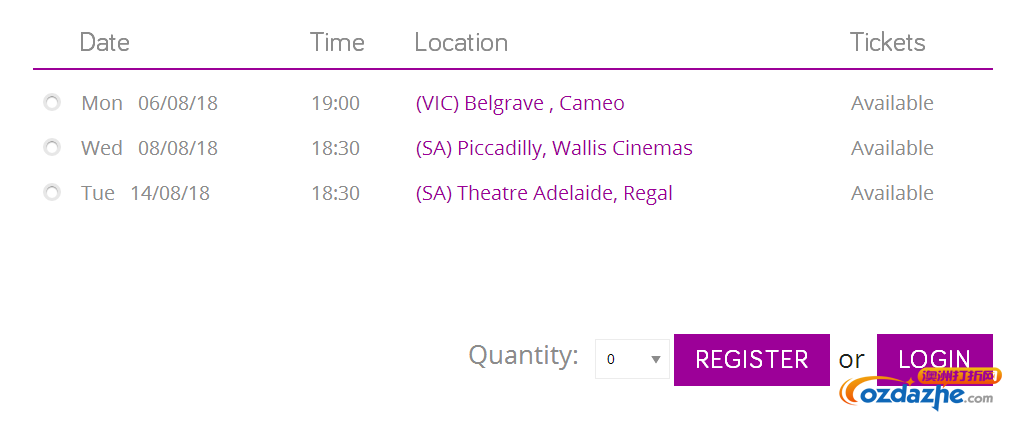Open the (VIC) Belgrave, Cameo location link
Viewport: 1024px width, 423px height.
coord(520,103)
